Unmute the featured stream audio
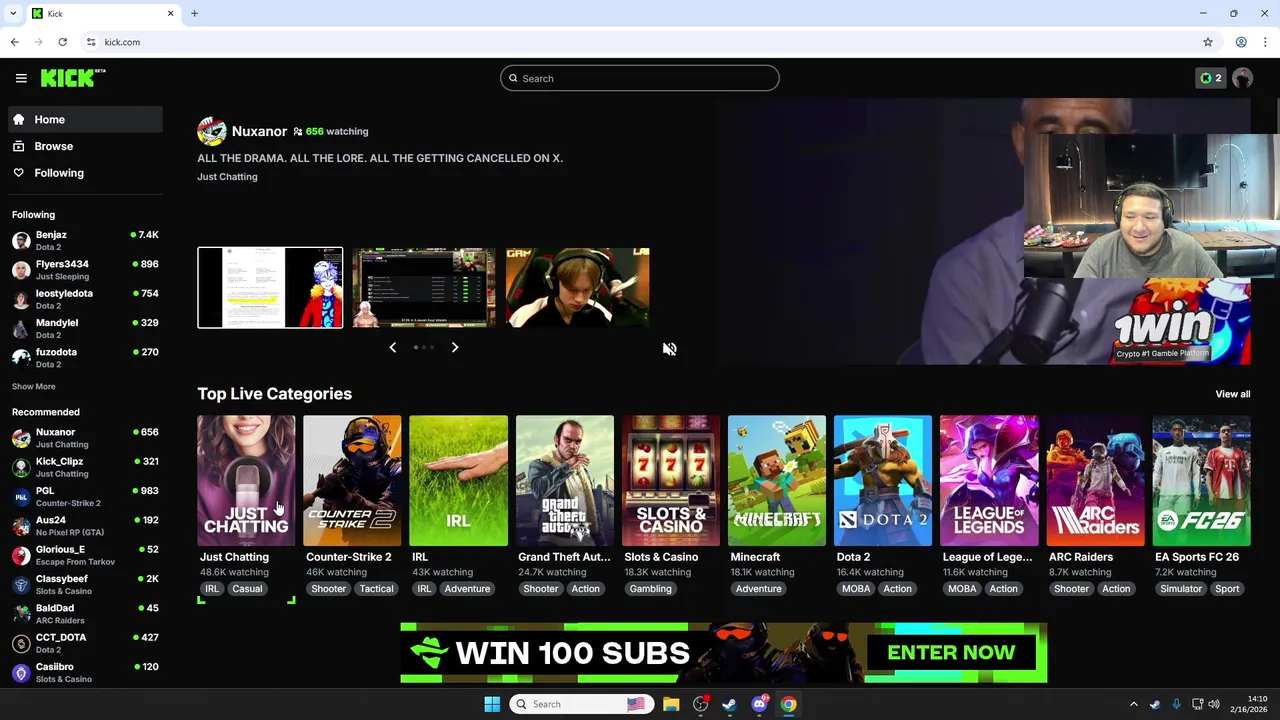 (669, 349)
